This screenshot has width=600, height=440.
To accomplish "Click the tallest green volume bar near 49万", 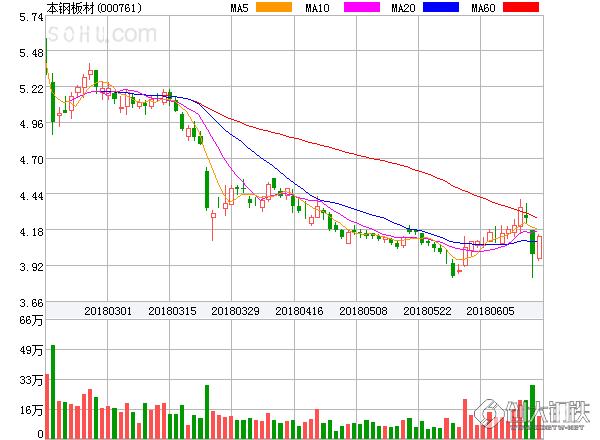I will [53, 392].
